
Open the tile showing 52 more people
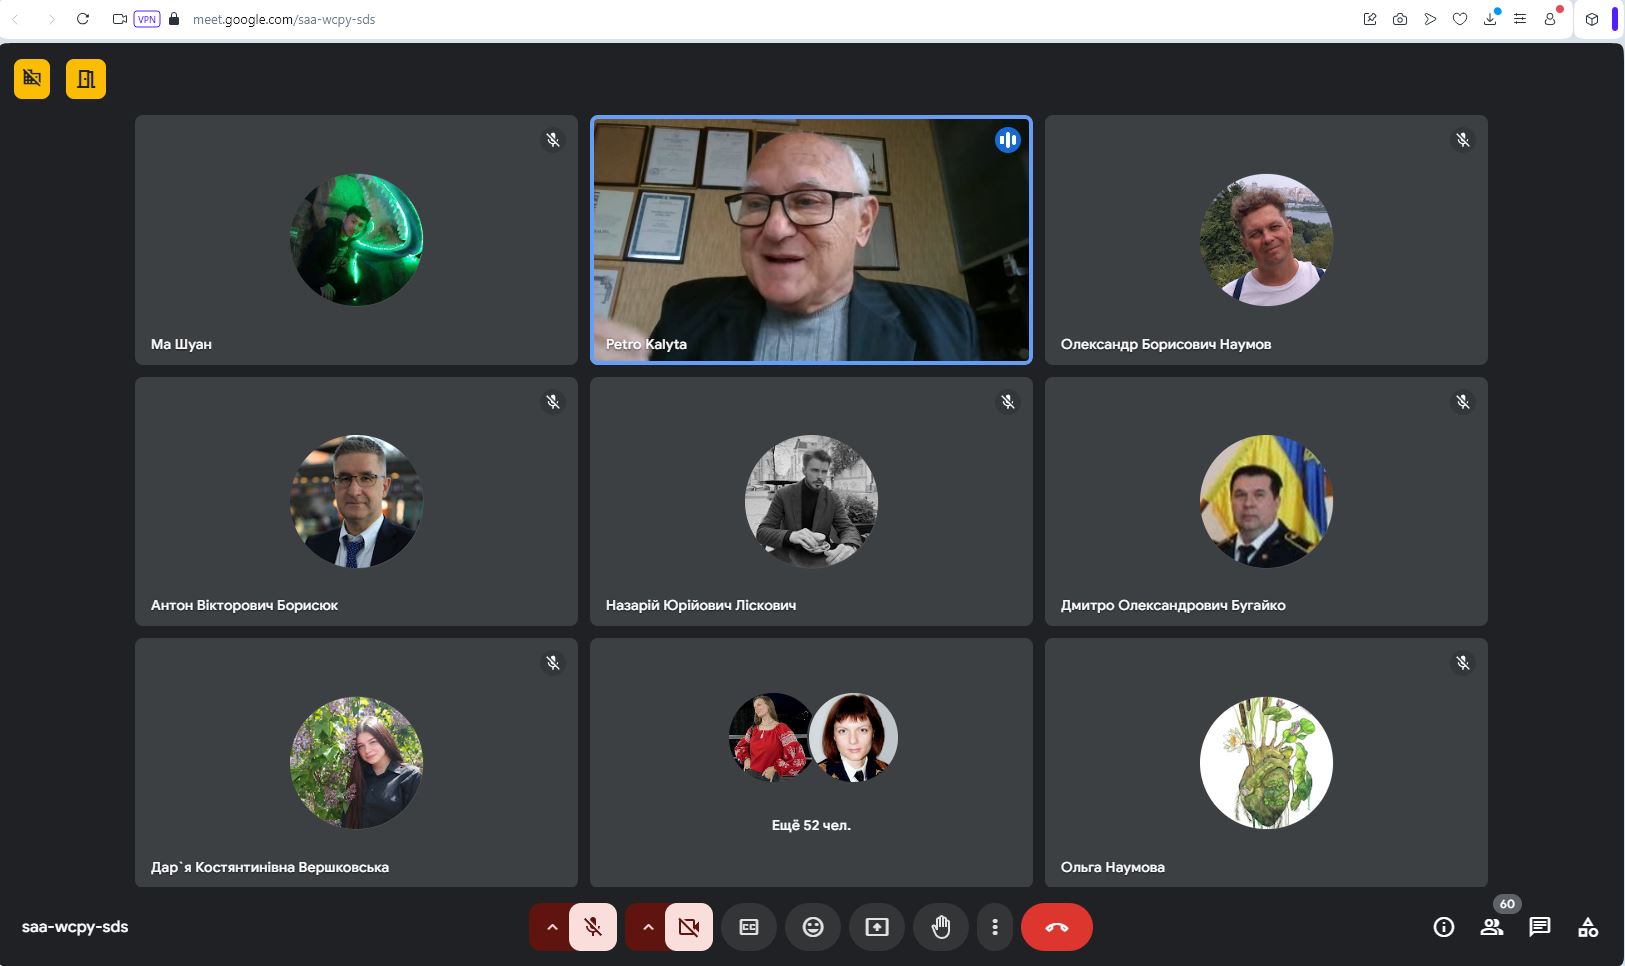click(811, 762)
